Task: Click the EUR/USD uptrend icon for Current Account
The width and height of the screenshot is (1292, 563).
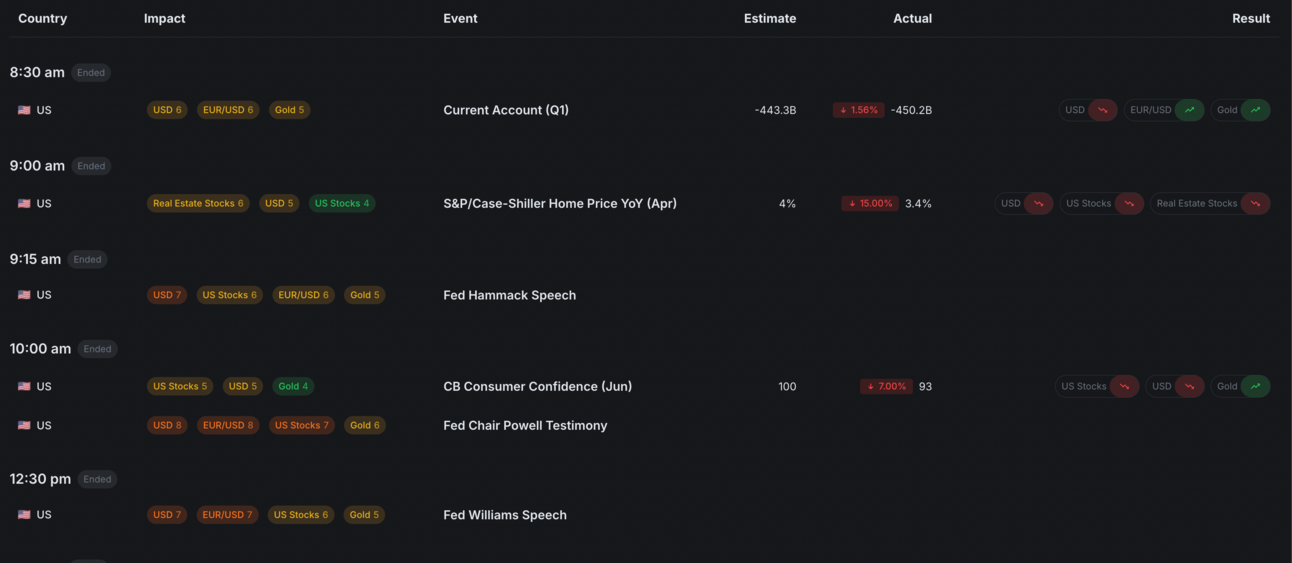Action: pyautogui.click(x=1190, y=110)
